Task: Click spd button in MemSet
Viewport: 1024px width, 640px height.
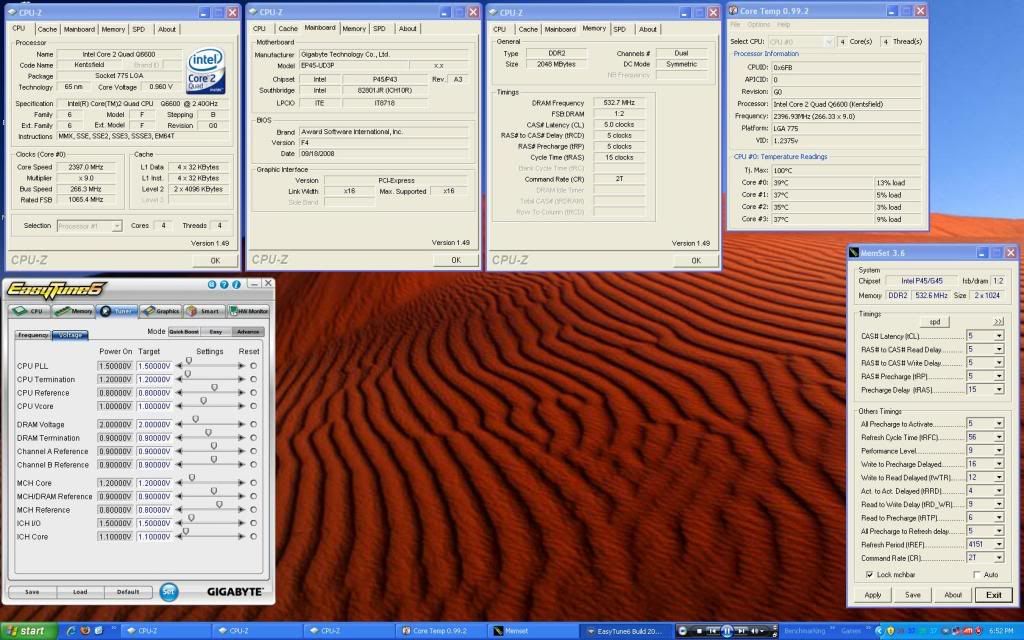Action: click(935, 322)
